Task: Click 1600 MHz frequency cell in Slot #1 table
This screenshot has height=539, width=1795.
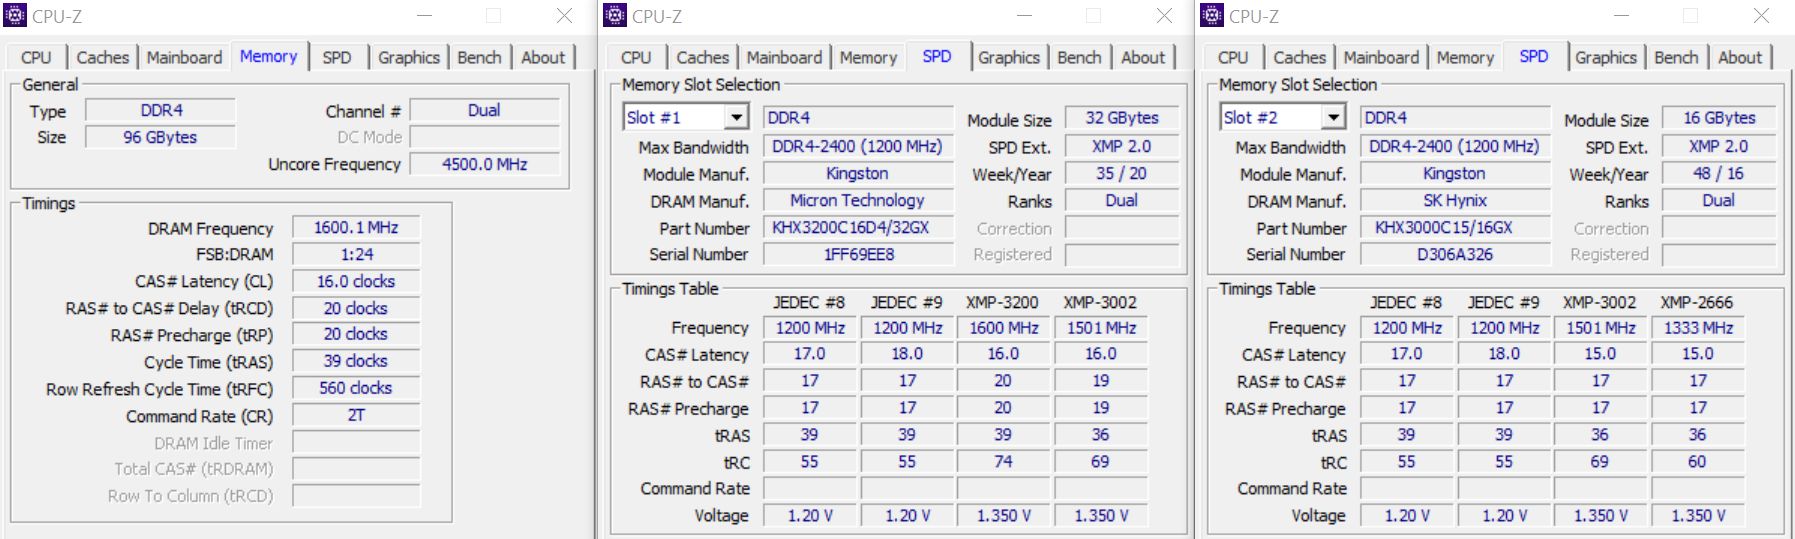Action: (1003, 328)
